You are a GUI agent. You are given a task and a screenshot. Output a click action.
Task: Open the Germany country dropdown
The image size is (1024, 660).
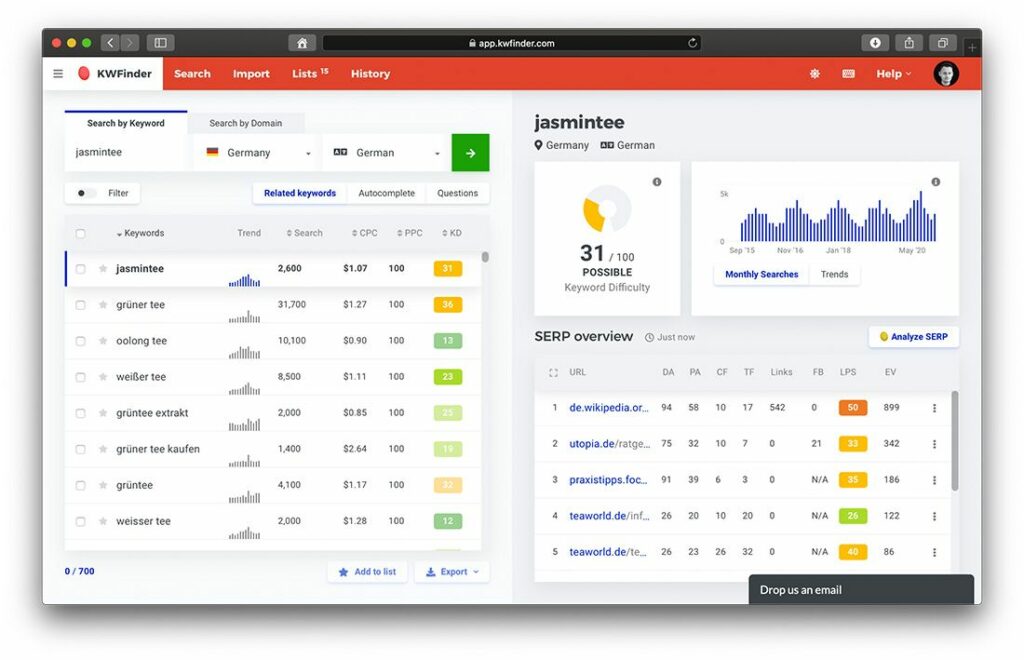click(253, 152)
